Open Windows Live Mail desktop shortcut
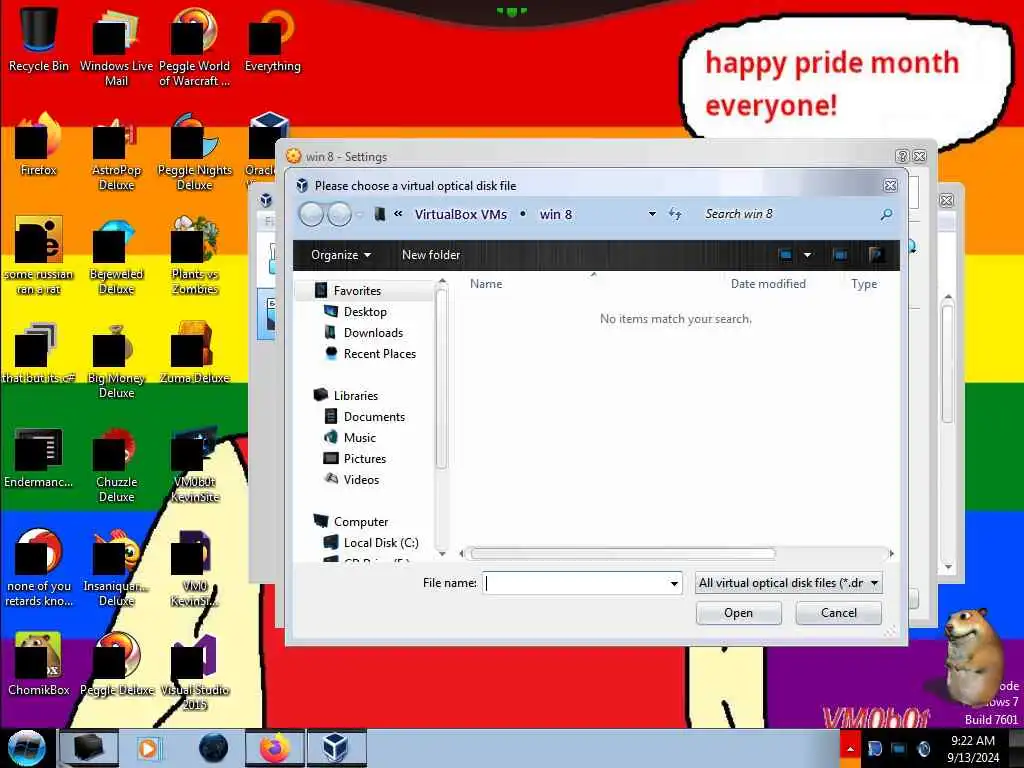Screen dimensions: 1024x768 [116, 47]
